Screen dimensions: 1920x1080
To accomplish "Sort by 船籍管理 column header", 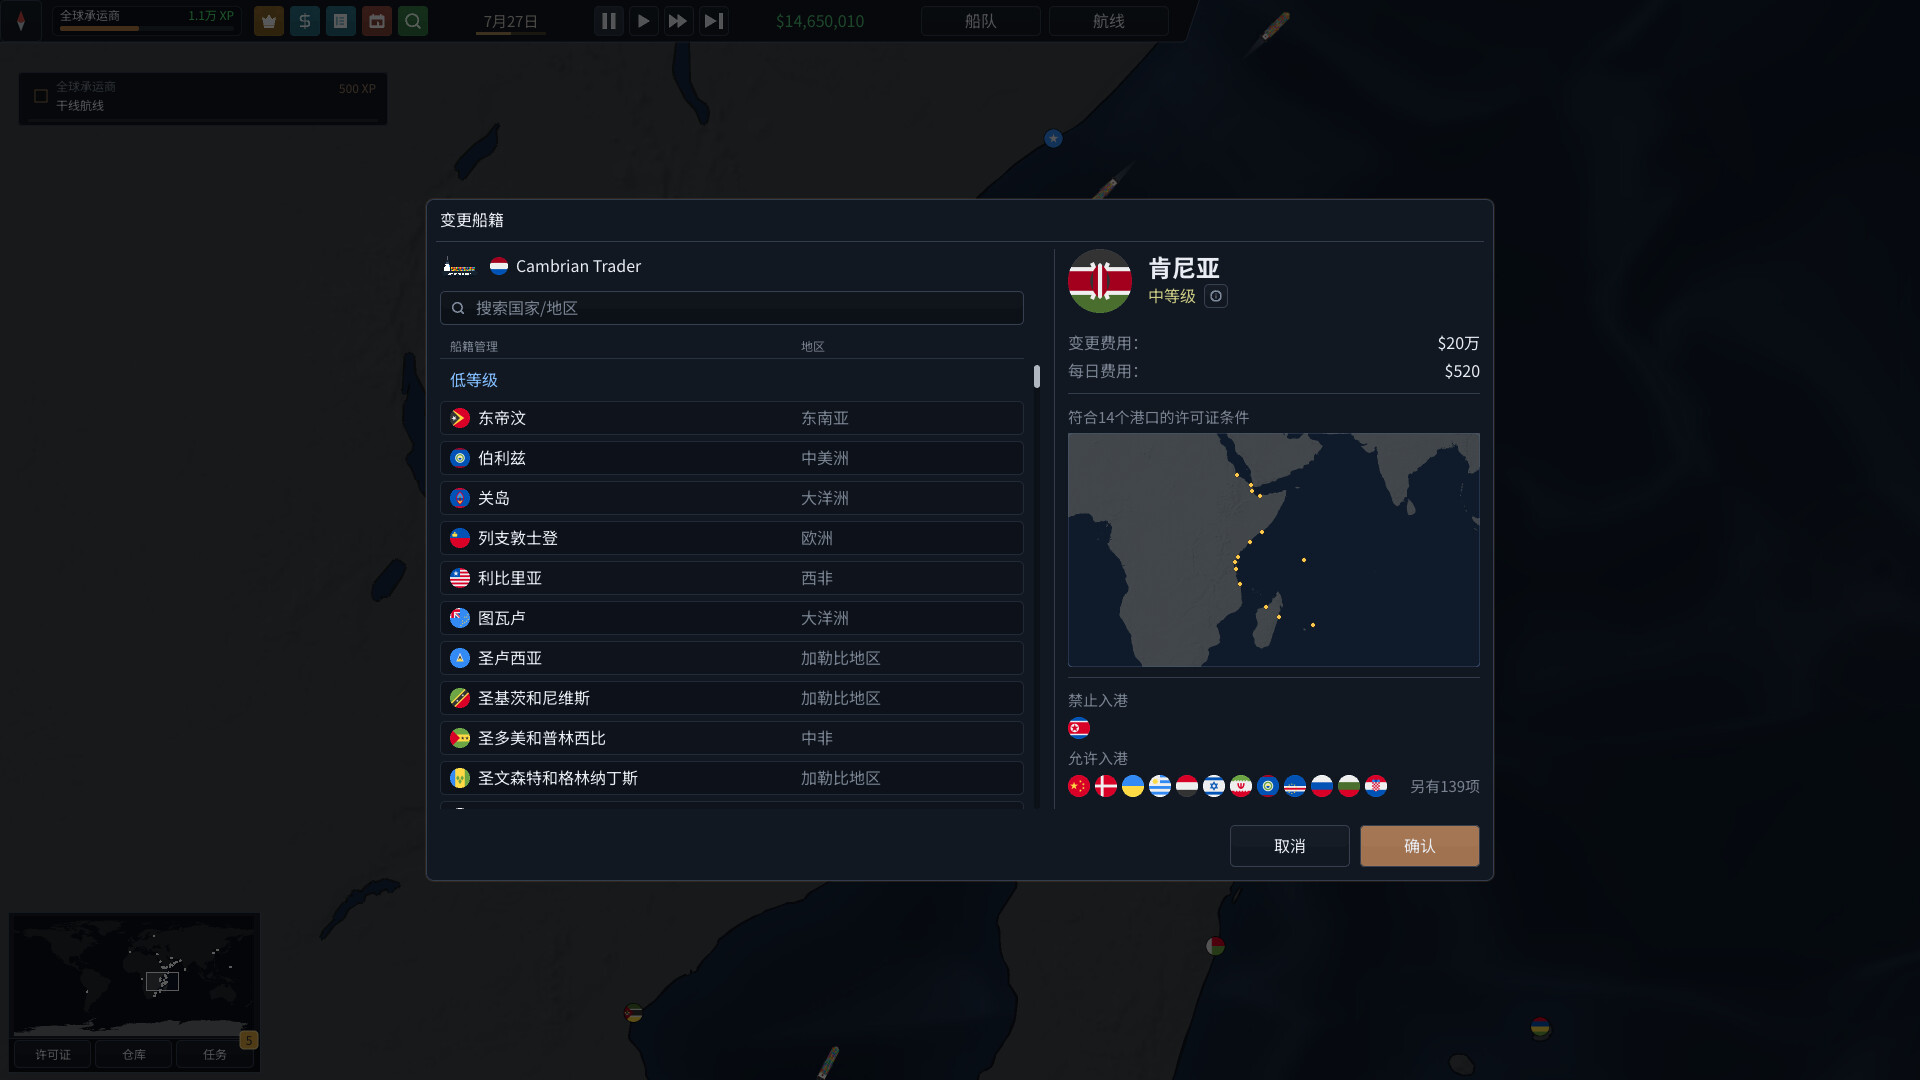I will click(473, 346).
